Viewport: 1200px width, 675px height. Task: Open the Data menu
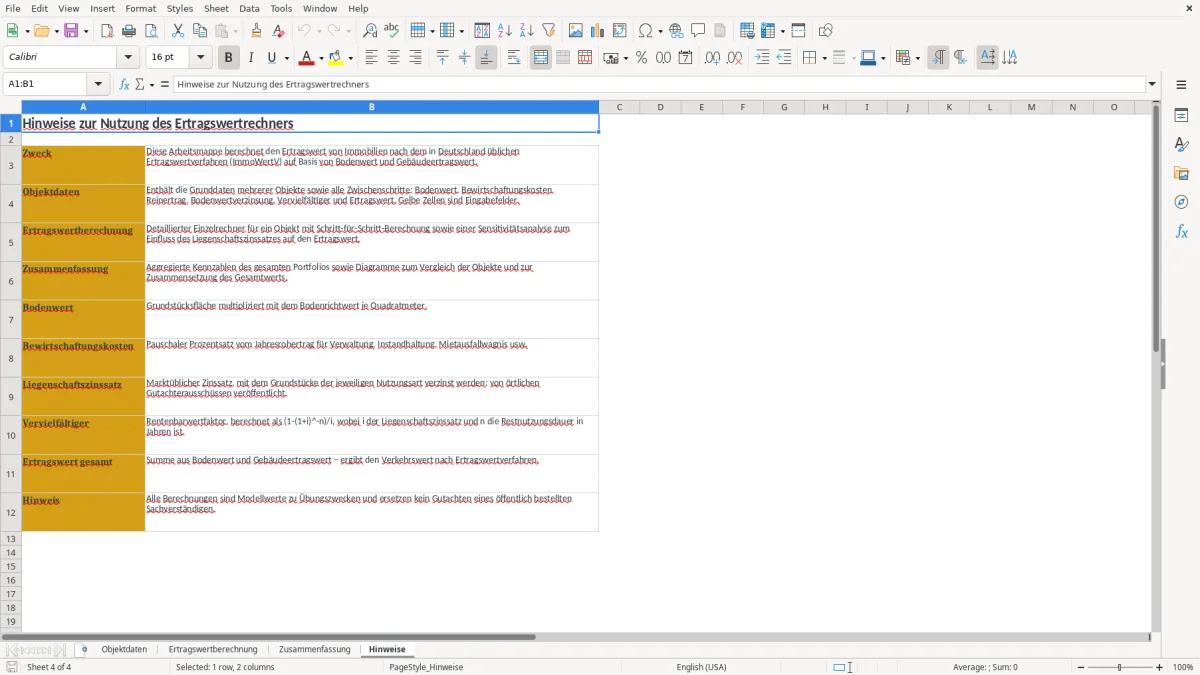tap(249, 8)
